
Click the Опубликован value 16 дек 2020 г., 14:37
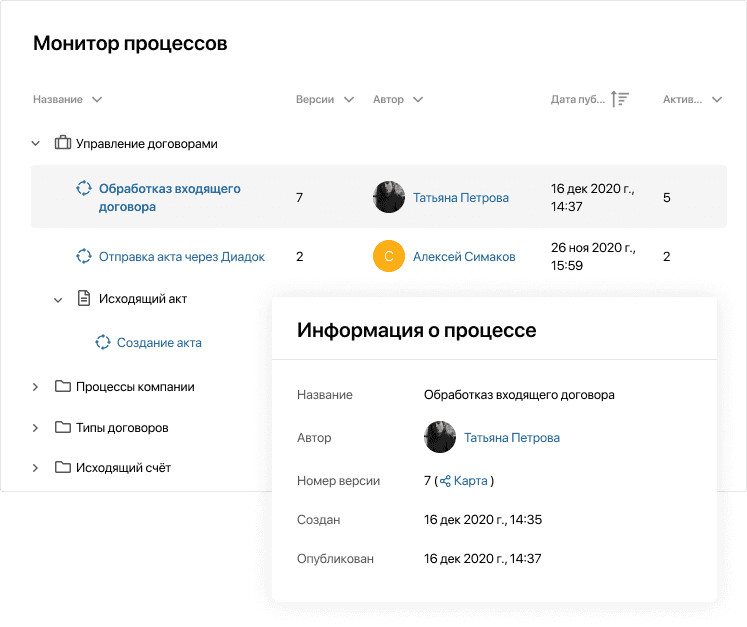pos(483,559)
